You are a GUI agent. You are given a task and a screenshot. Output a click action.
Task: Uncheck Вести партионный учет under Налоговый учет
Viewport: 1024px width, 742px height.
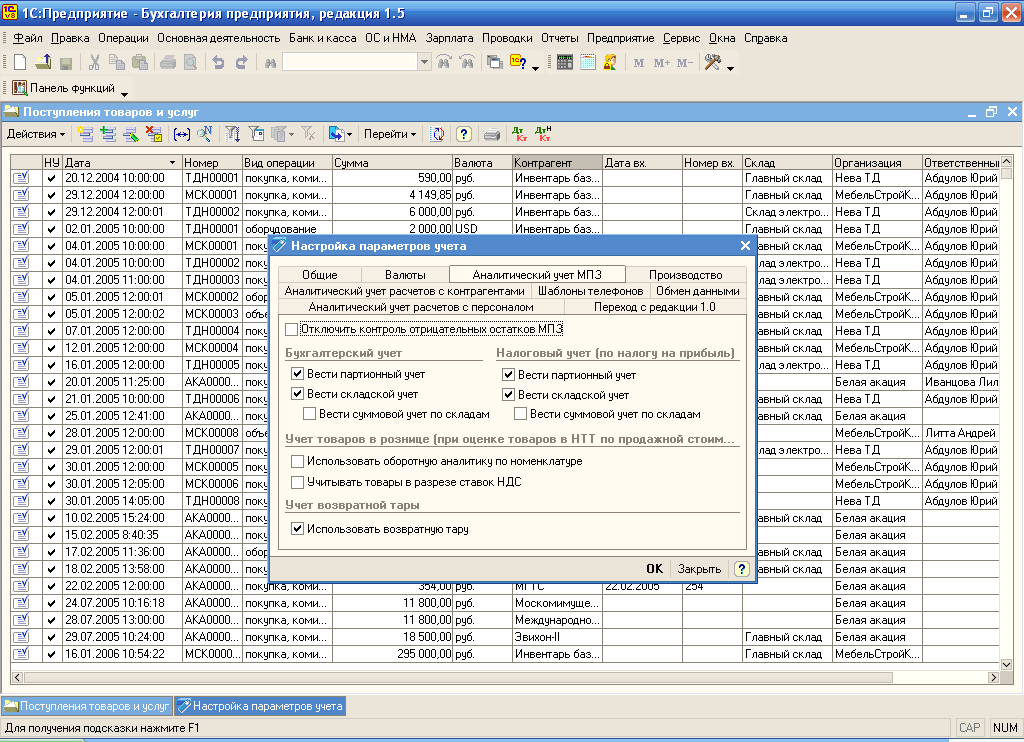coord(508,375)
